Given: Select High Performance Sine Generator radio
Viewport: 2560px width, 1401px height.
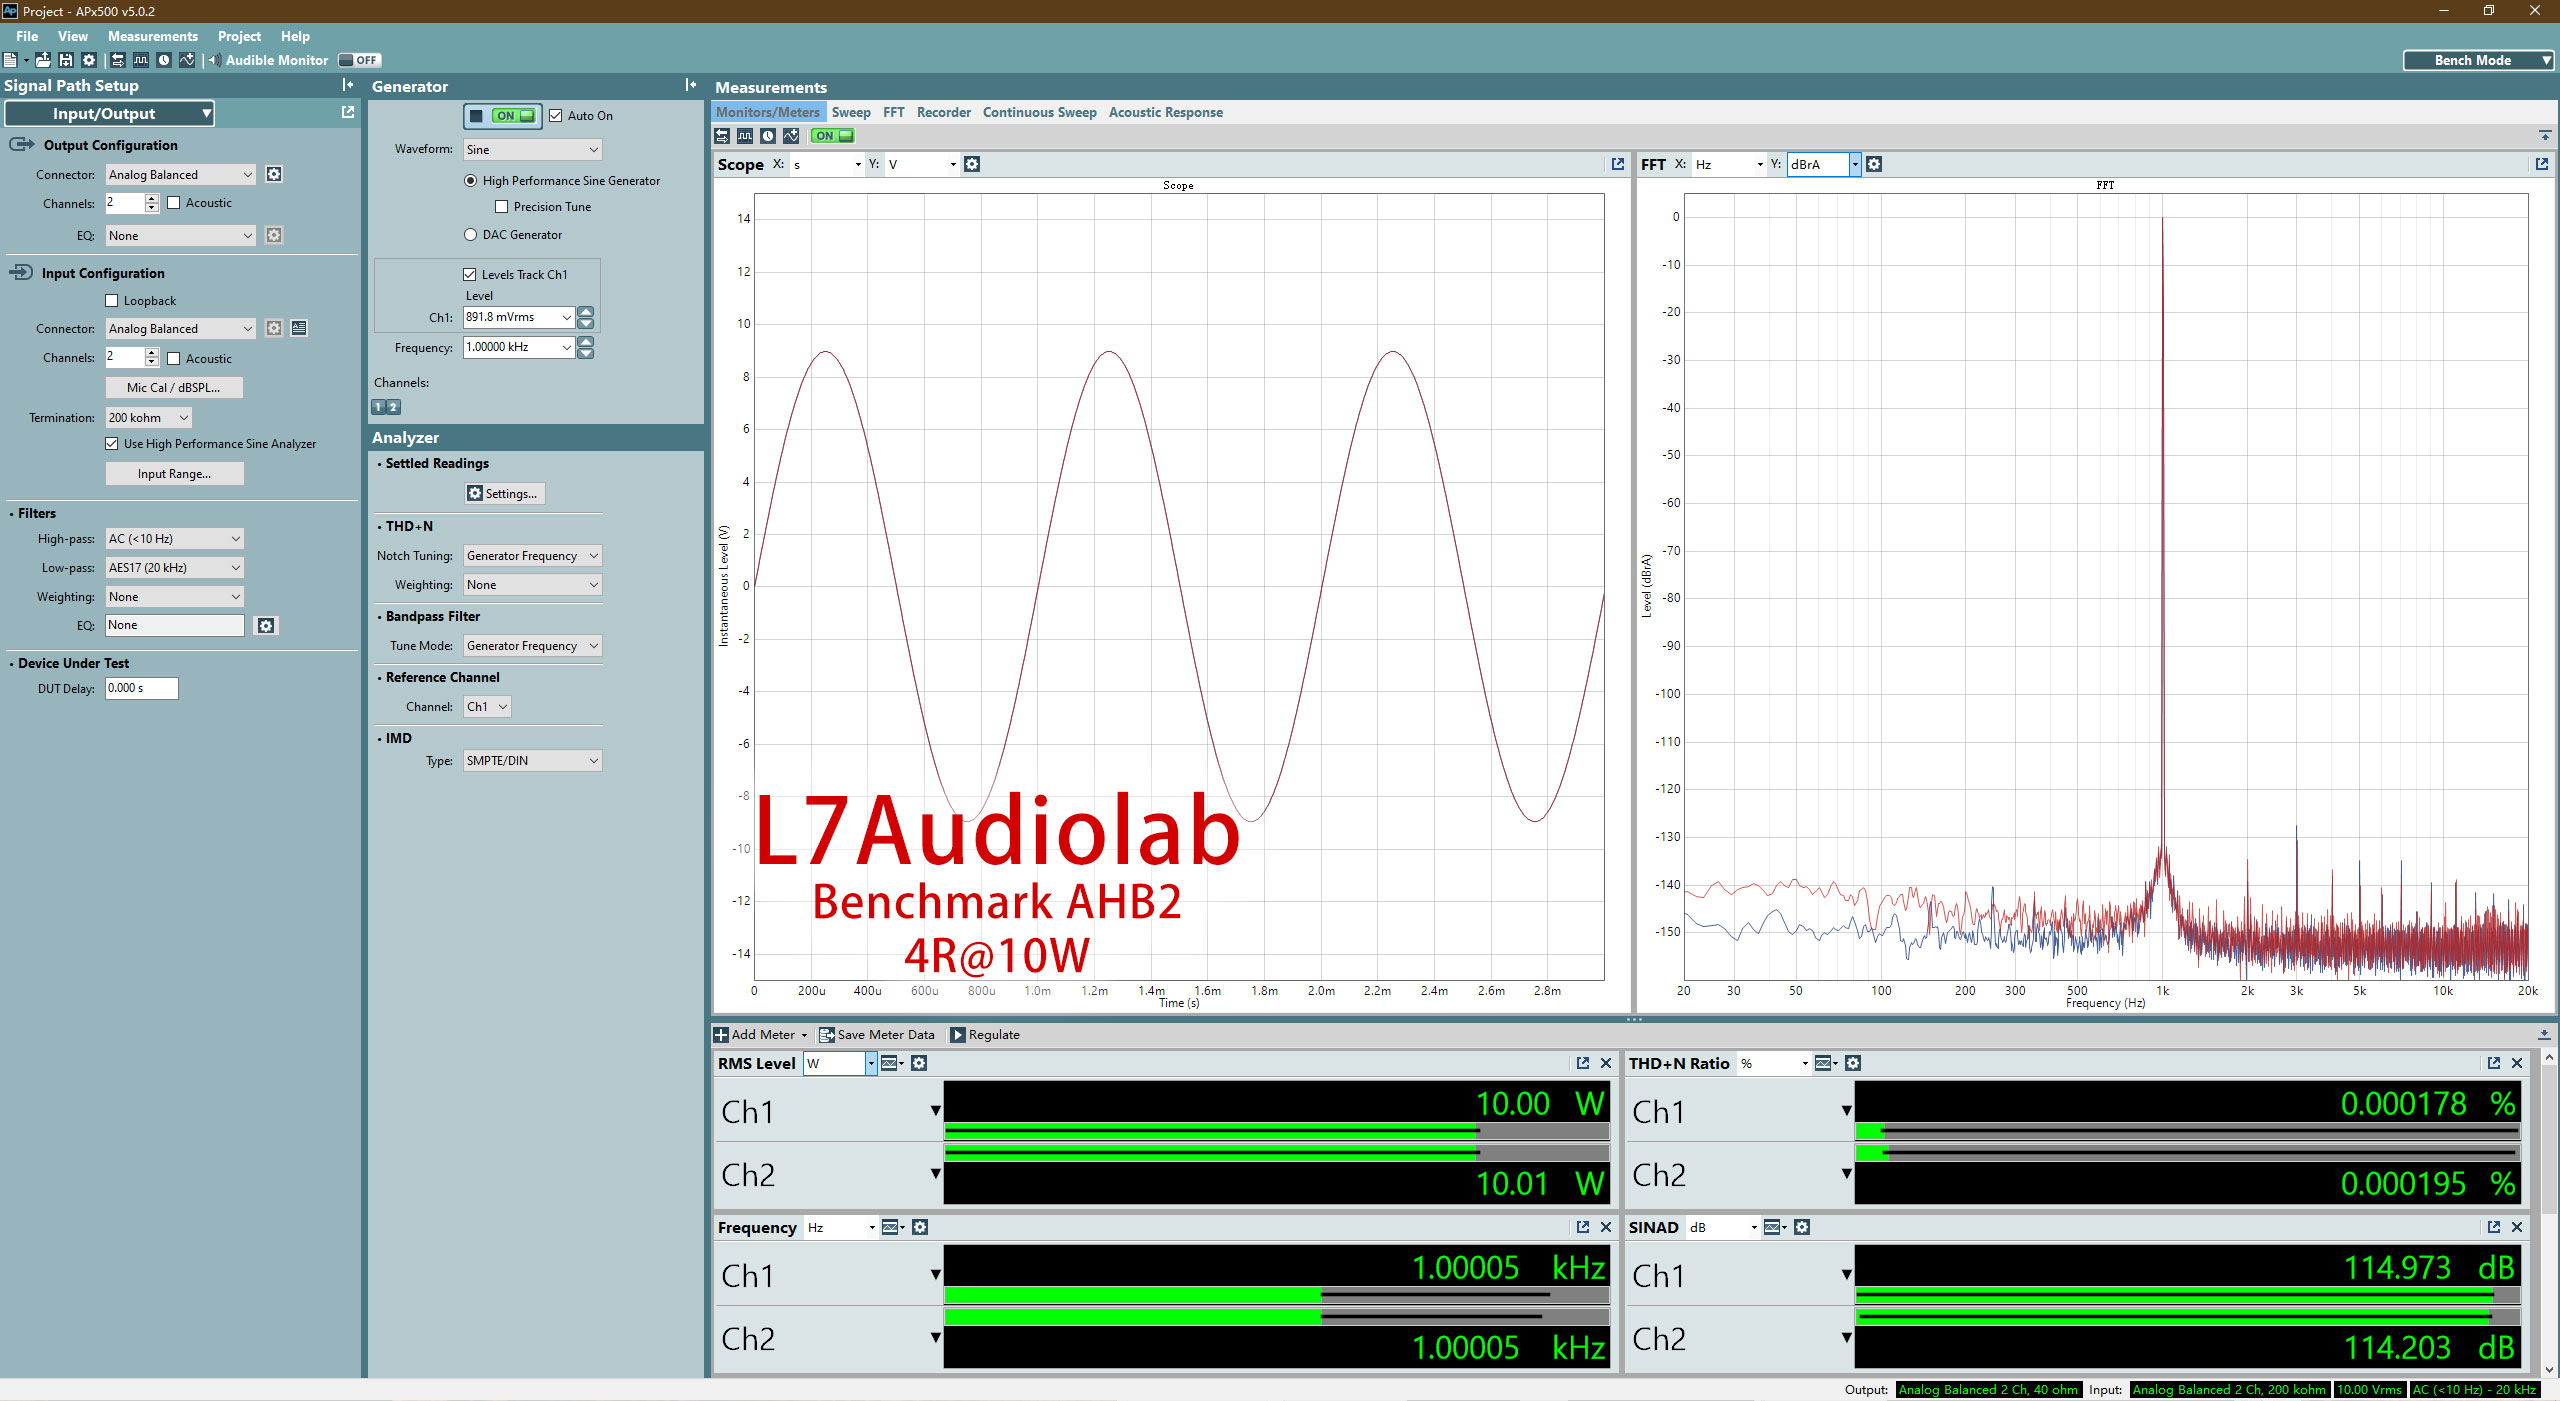Looking at the screenshot, I should click(x=470, y=181).
